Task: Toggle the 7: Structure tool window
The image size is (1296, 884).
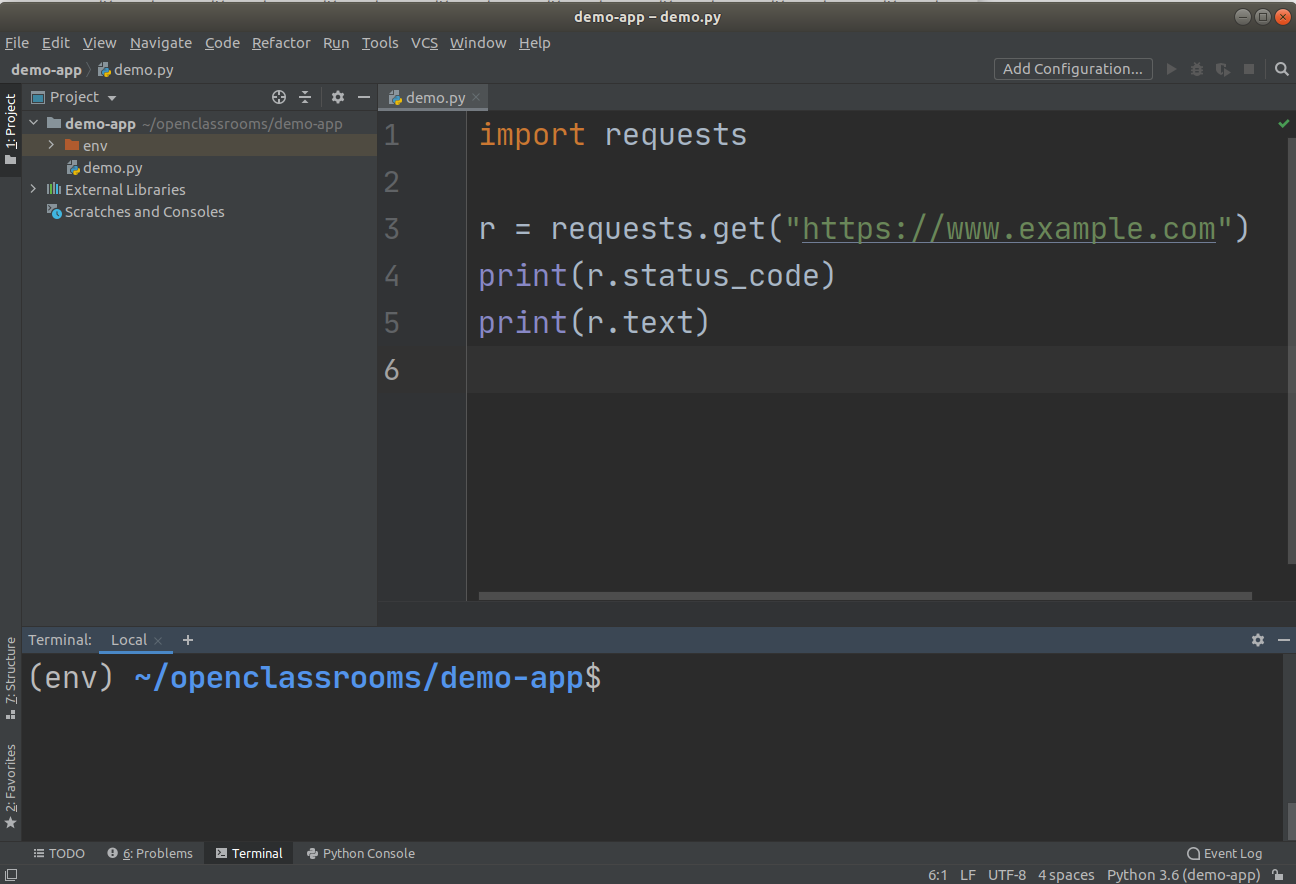Action: pos(11,678)
